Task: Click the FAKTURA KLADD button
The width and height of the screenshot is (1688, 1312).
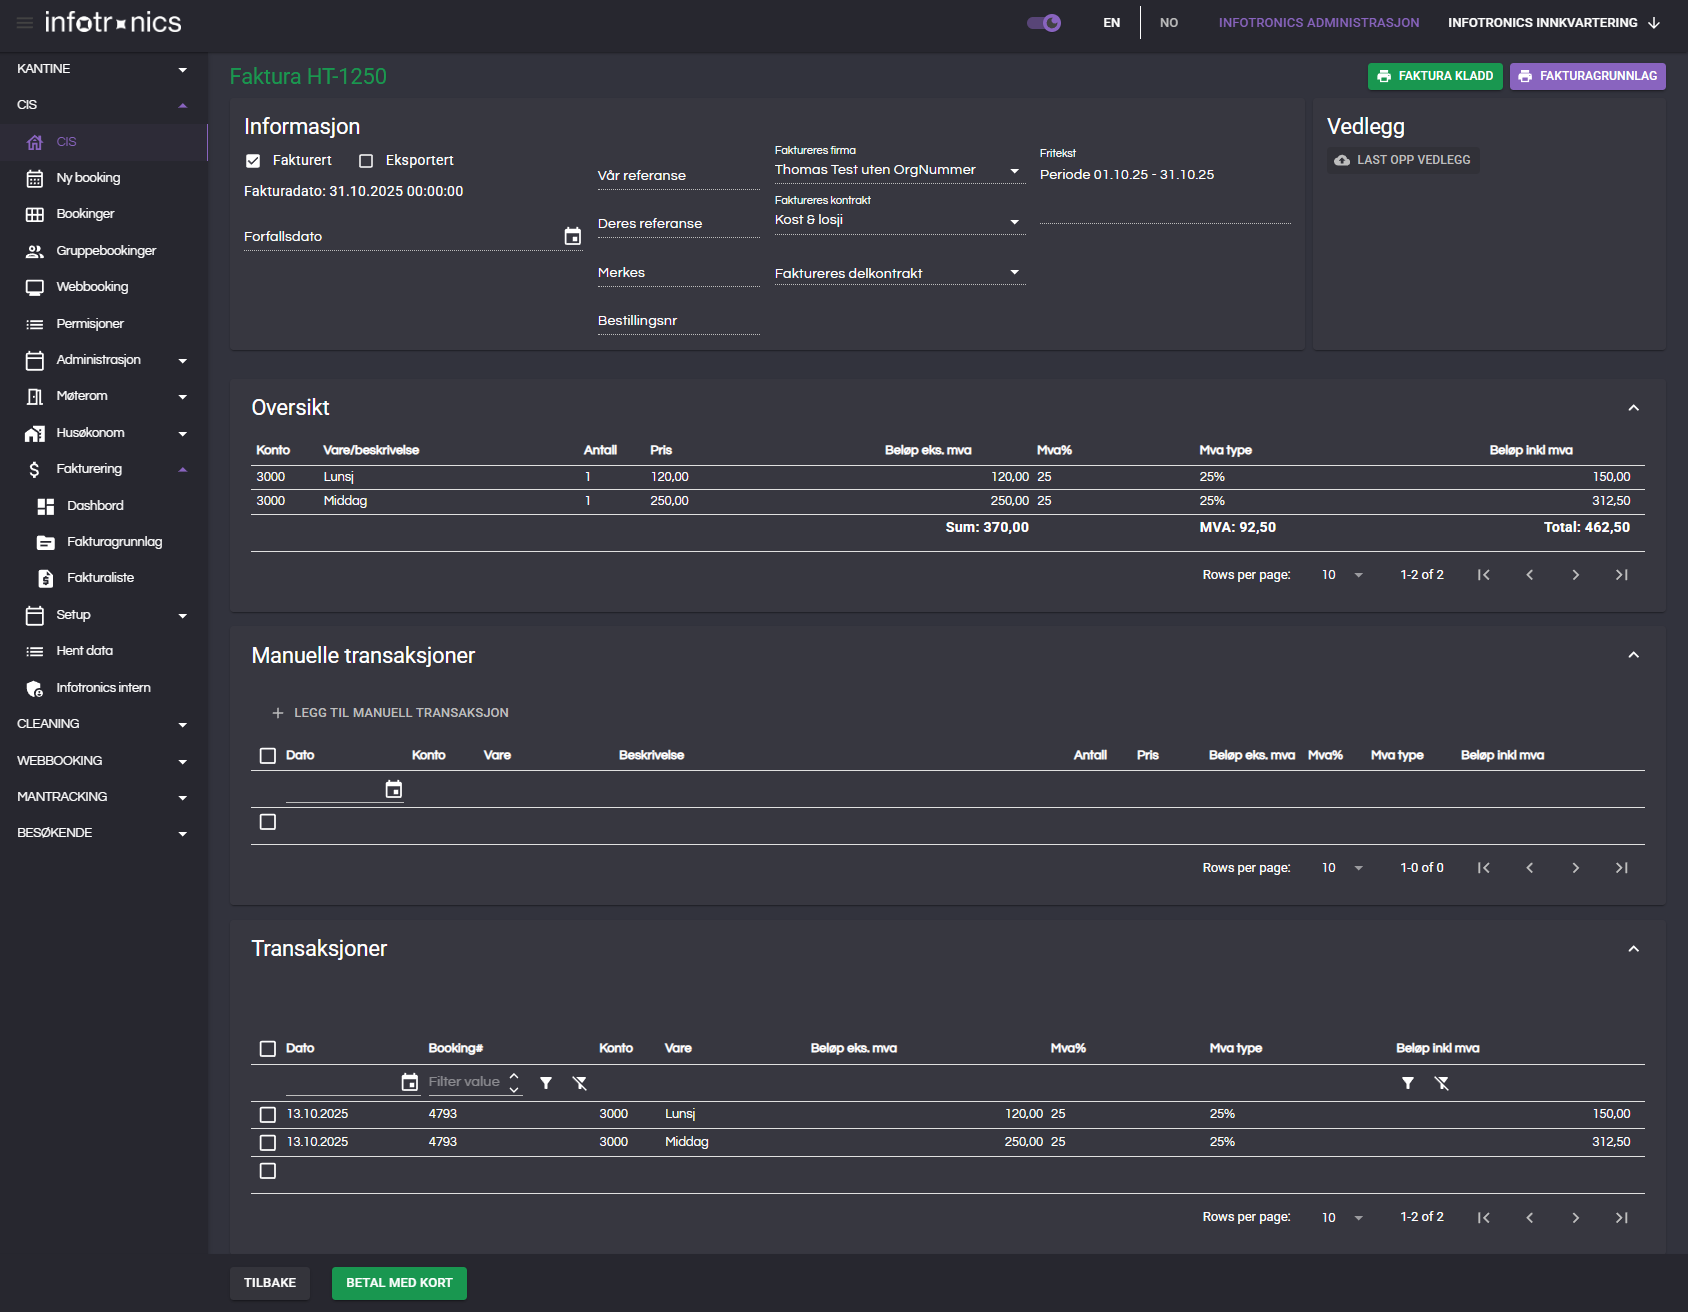Action: 1434,76
